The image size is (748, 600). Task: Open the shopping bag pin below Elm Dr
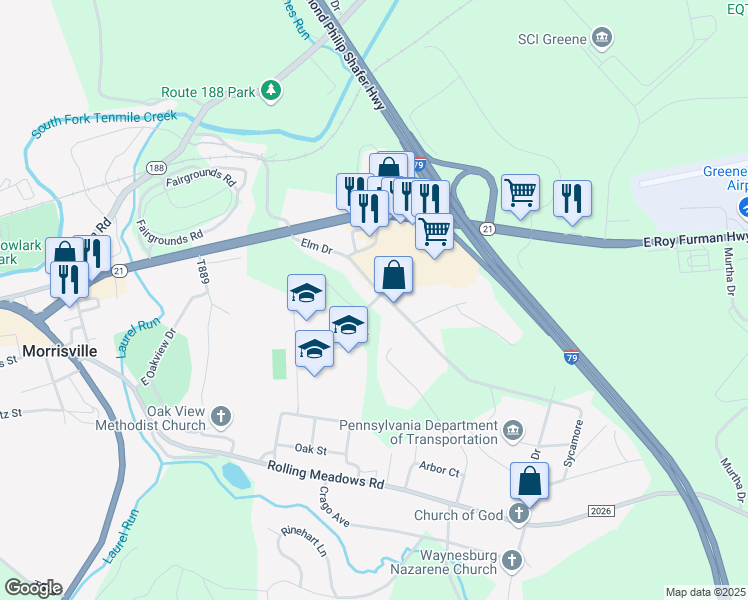click(394, 276)
